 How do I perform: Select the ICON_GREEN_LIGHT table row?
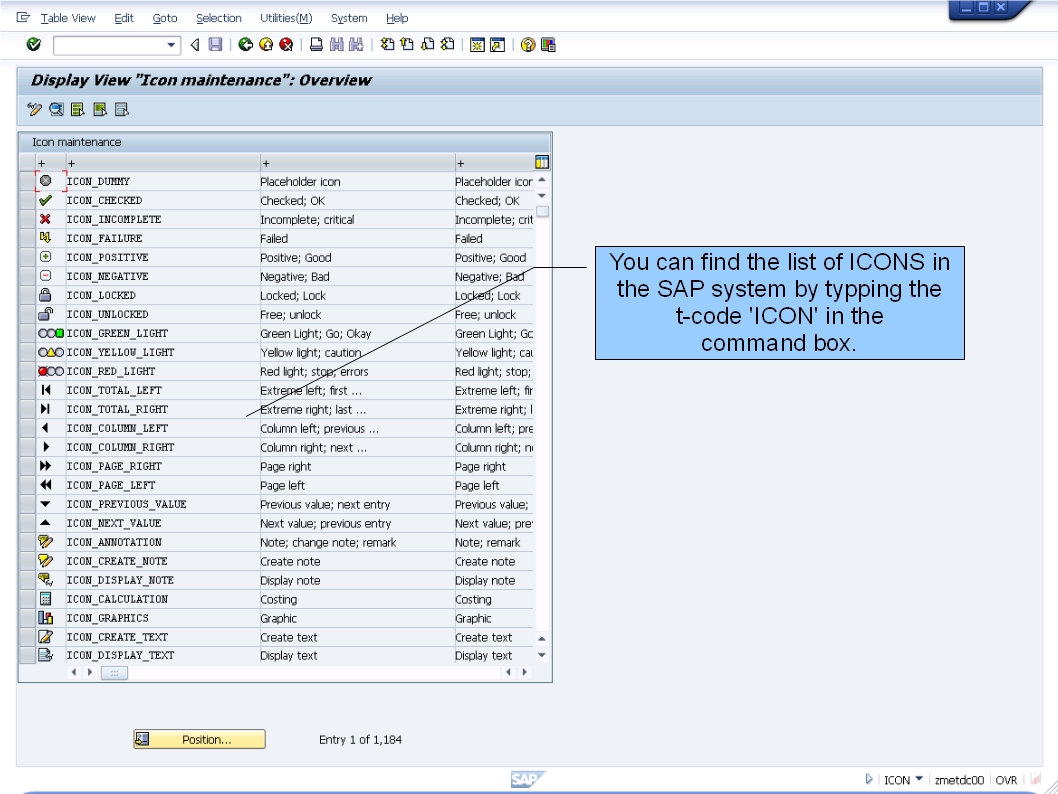pyautogui.click(x=120, y=333)
